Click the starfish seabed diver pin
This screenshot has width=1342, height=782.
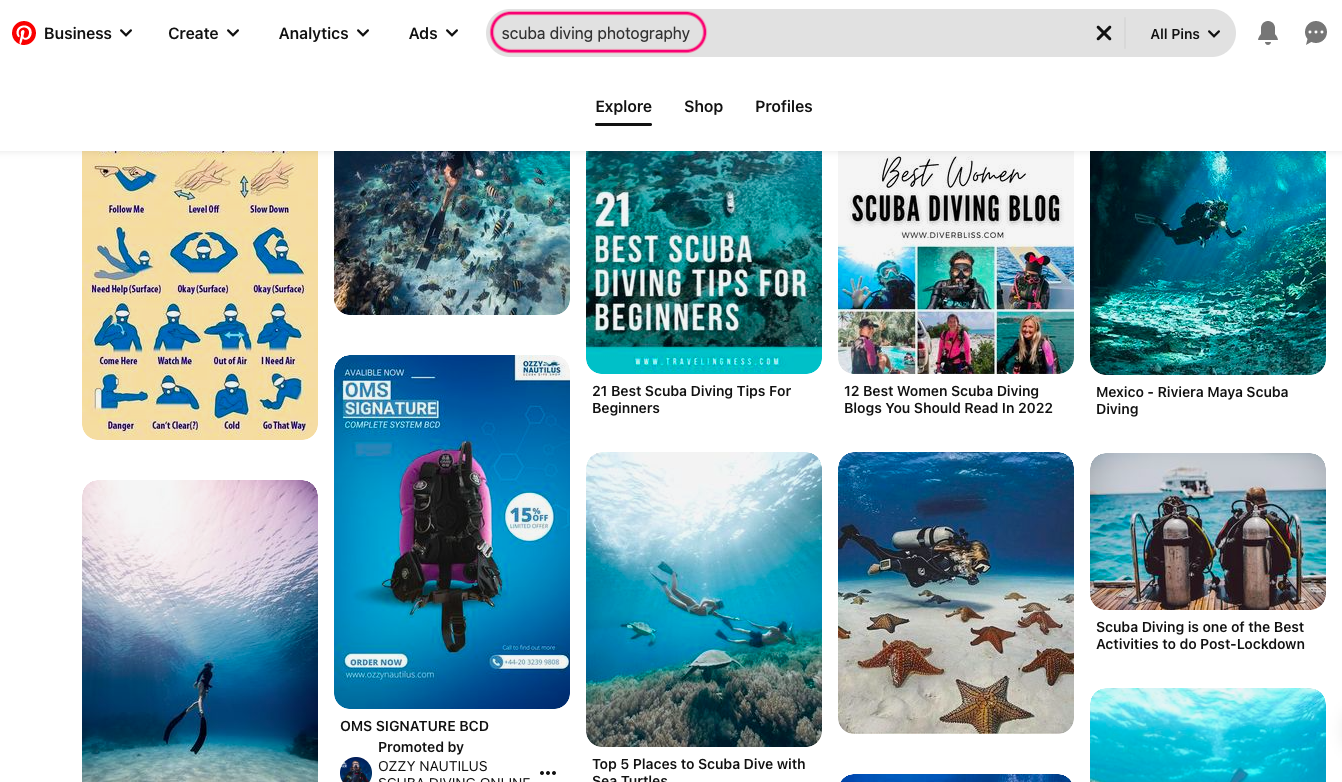click(955, 592)
